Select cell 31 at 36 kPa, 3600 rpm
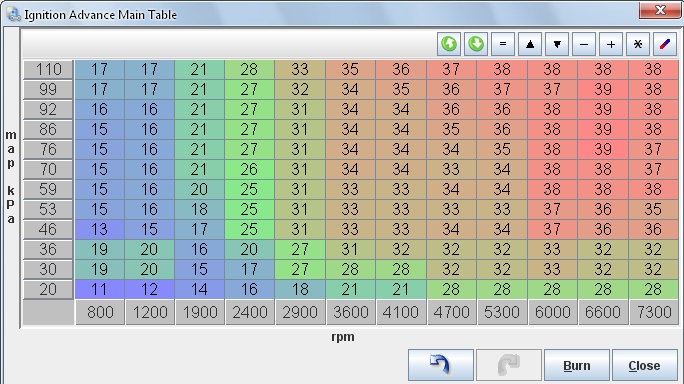Viewport: 684px width, 384px height. [x=350, y=250]
